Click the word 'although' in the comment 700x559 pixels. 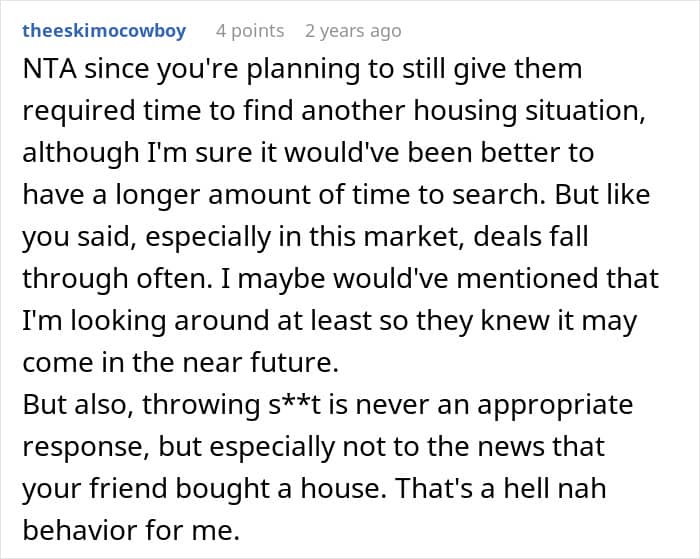(81, 153)
